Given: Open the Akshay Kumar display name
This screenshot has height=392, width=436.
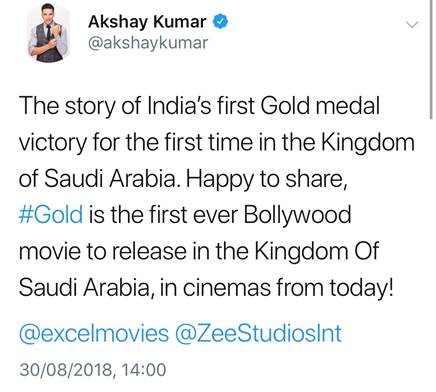Looking at the screenshot, I should pyautogui.click(x=147, y=22).
